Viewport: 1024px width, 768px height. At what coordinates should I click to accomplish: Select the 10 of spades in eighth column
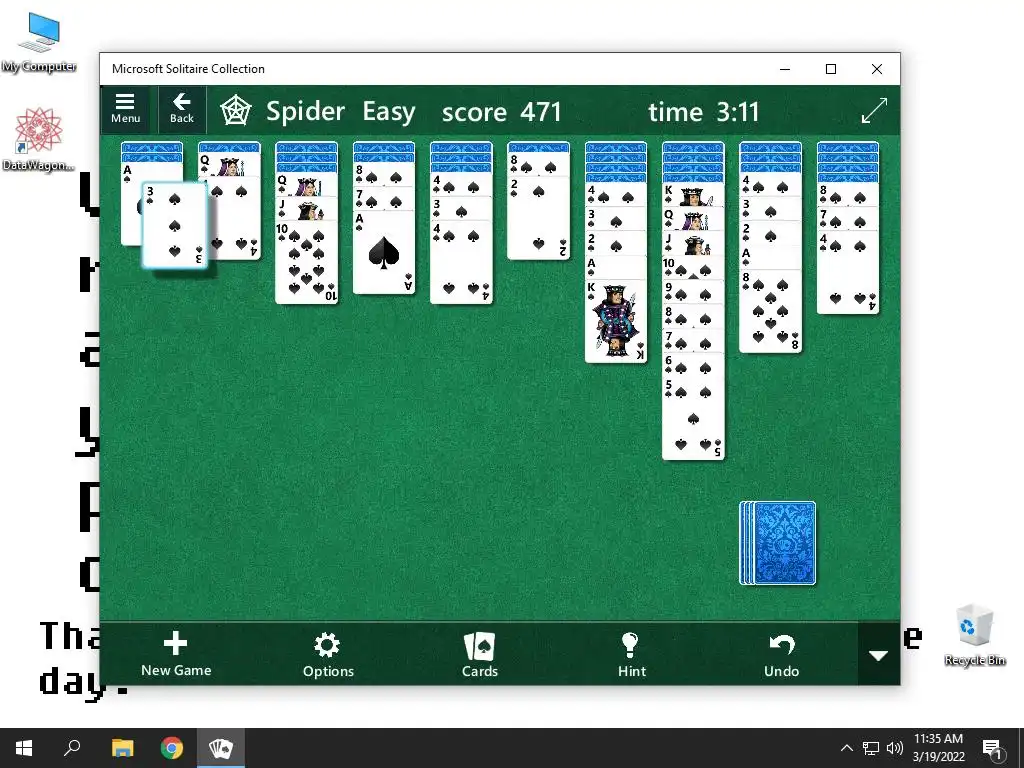coord(693,268)
